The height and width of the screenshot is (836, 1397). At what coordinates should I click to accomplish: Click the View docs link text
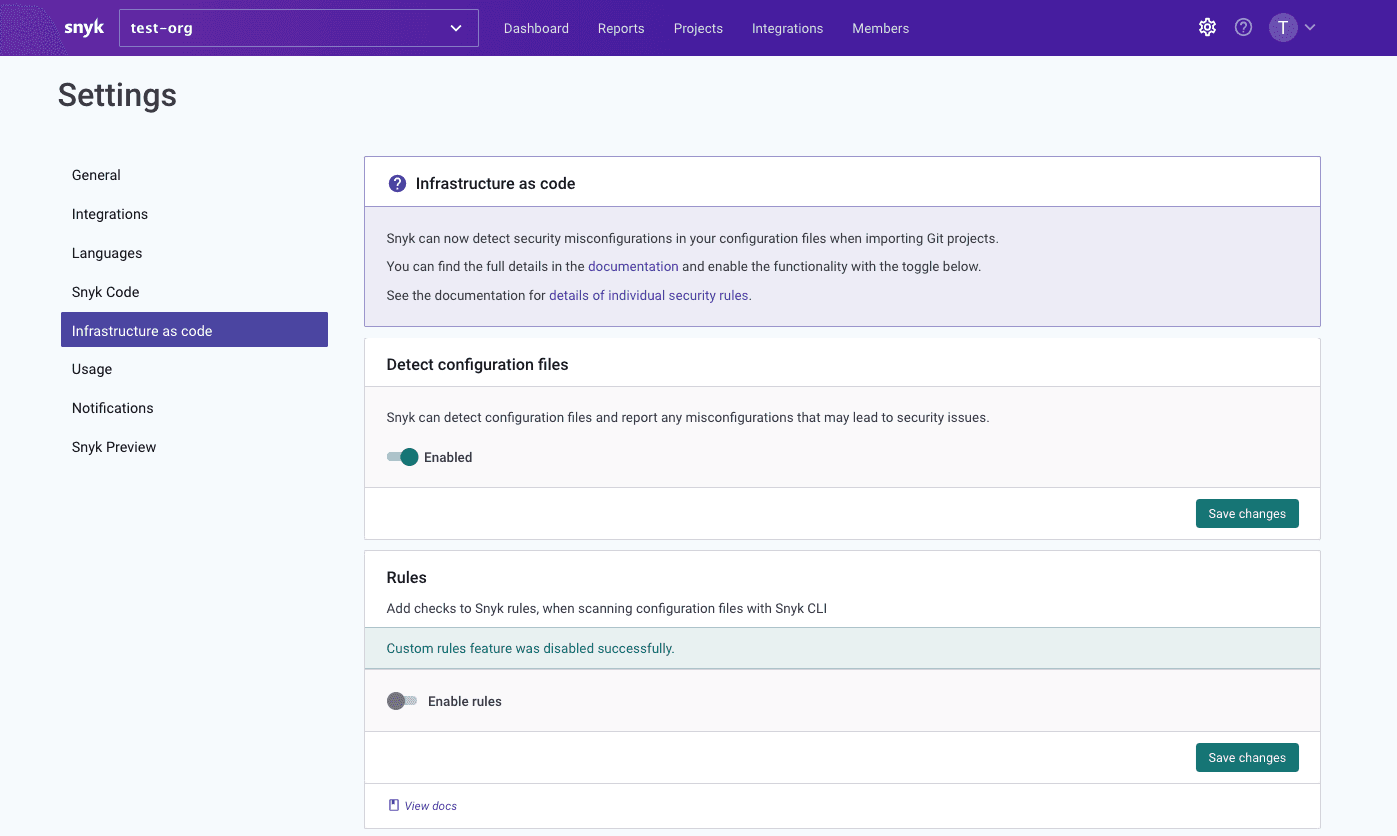[431, 806]
